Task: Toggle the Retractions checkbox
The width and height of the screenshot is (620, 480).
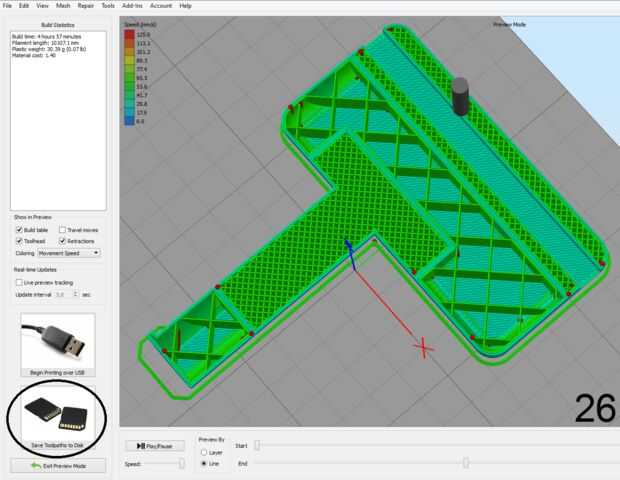Action: (x=62, y=241)
